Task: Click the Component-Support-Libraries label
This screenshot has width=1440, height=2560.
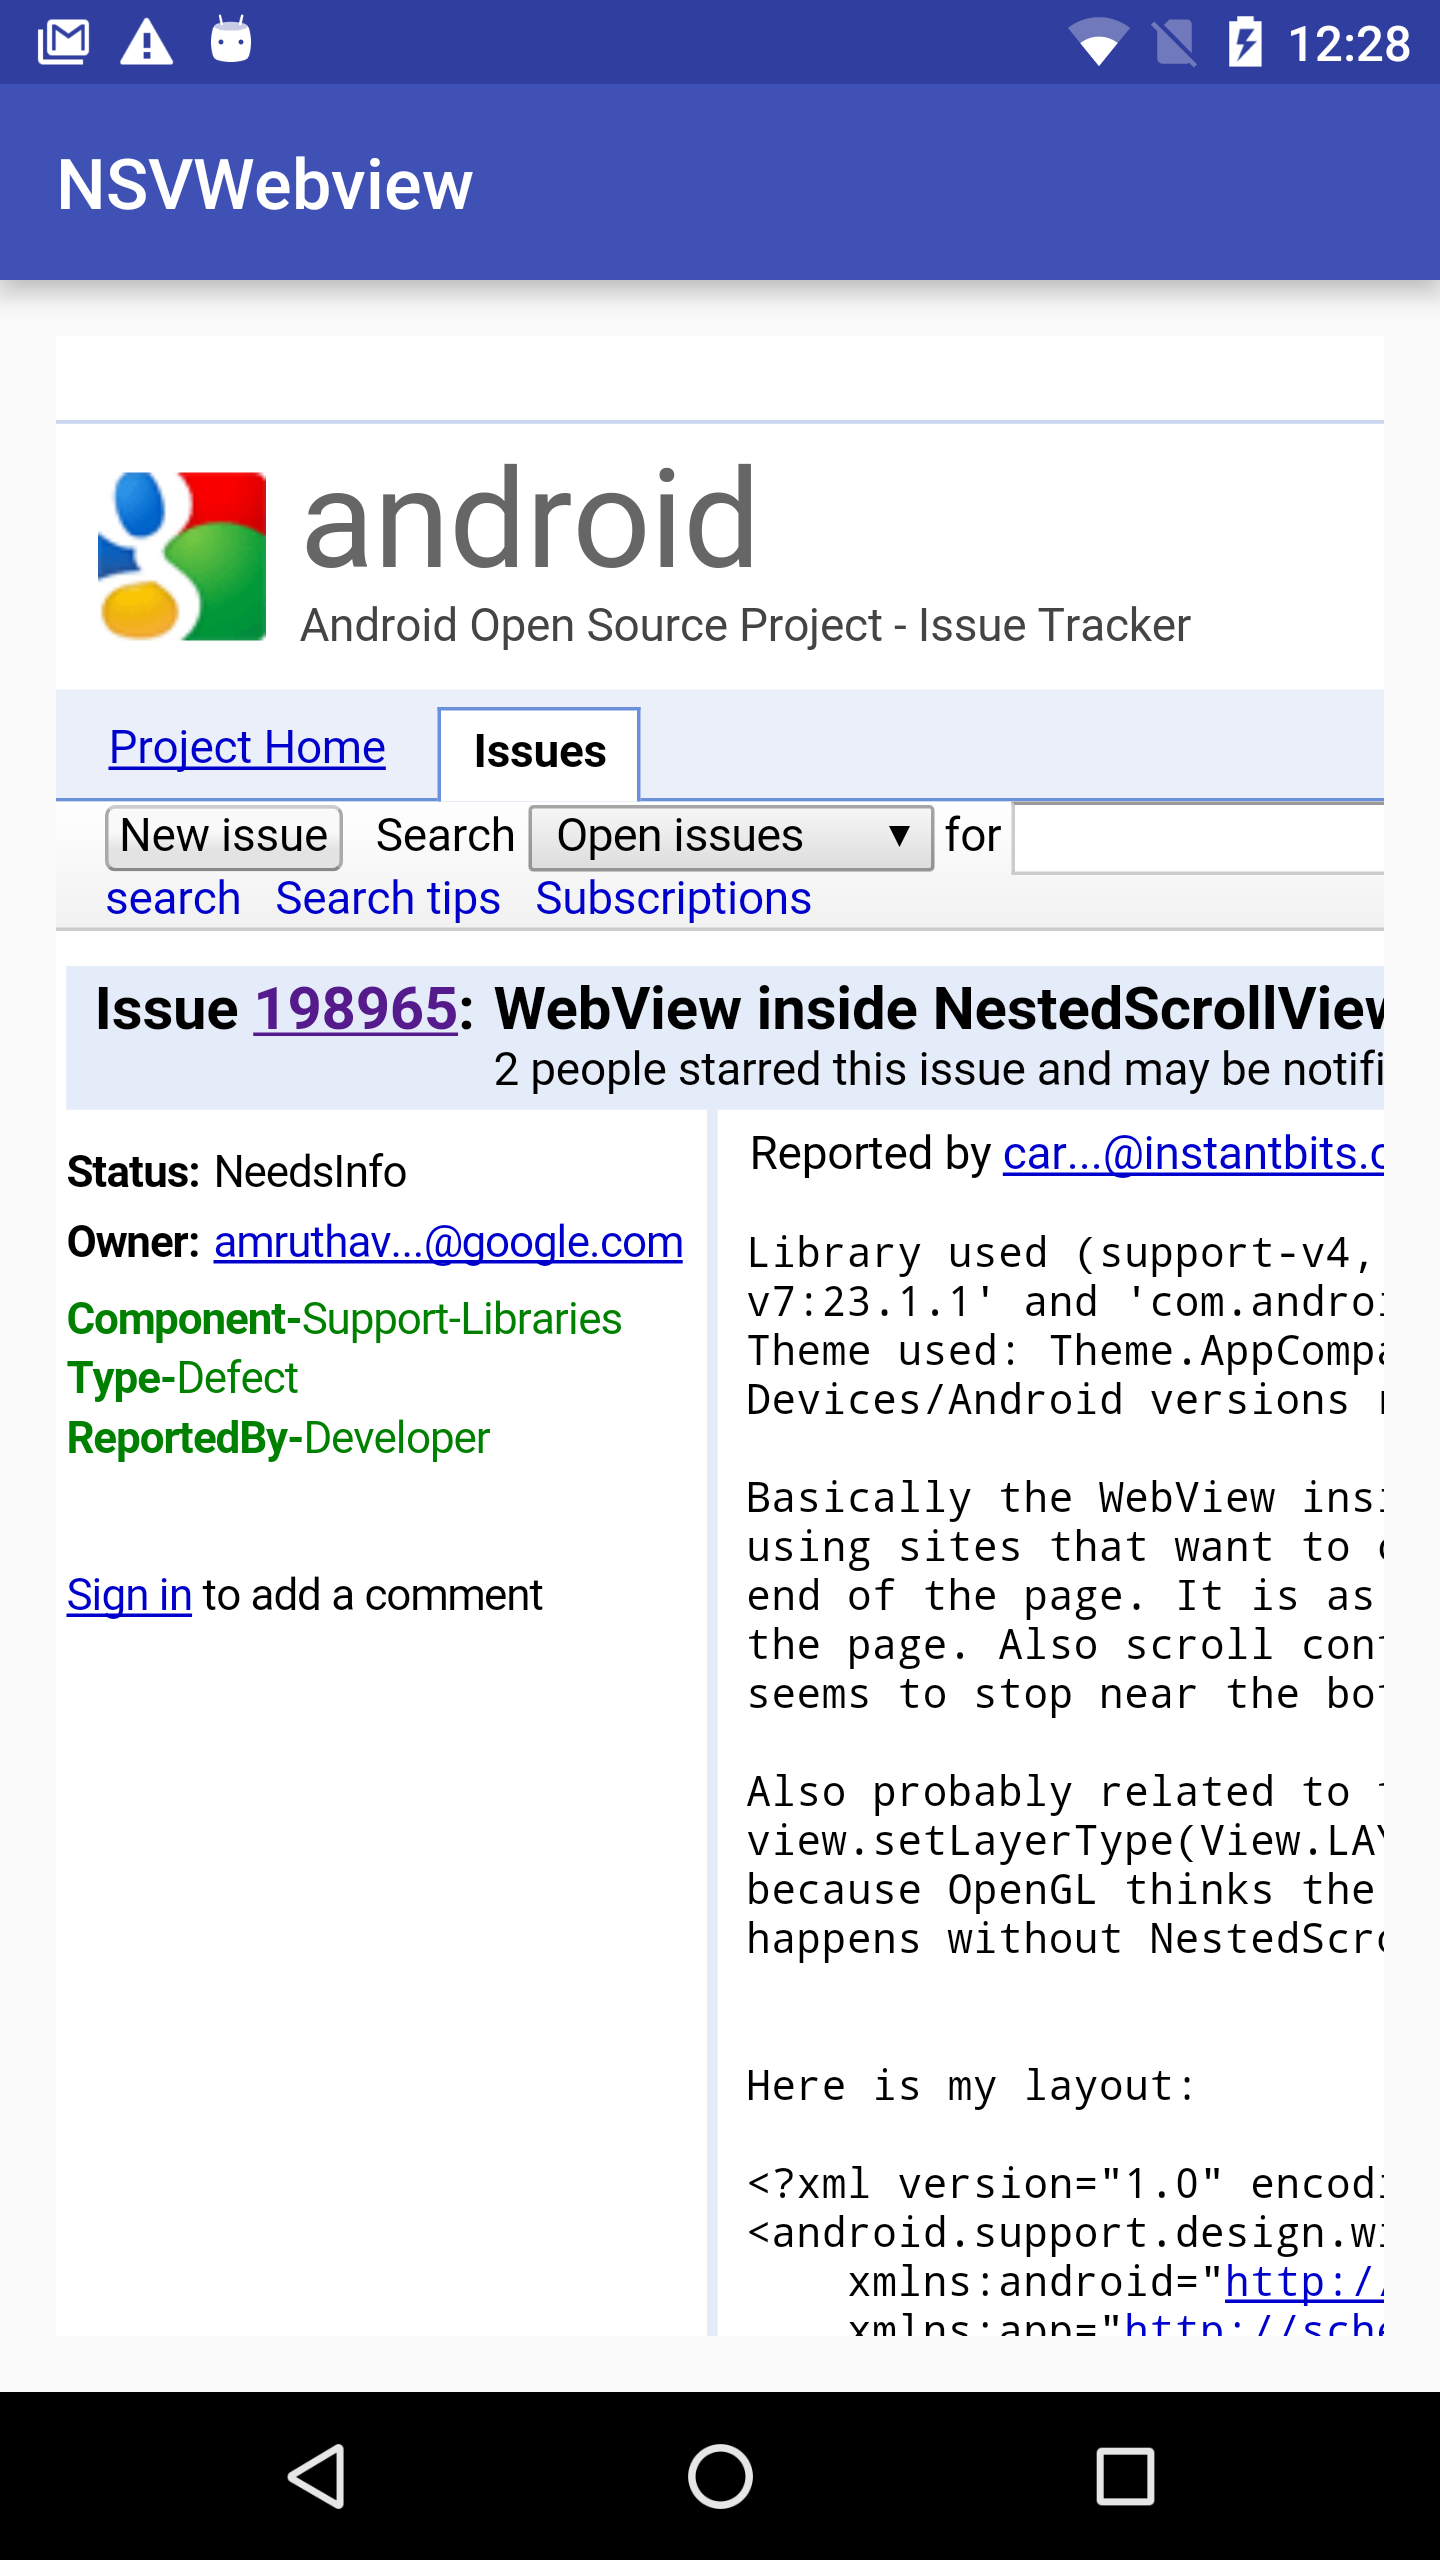Action: 344,1319
